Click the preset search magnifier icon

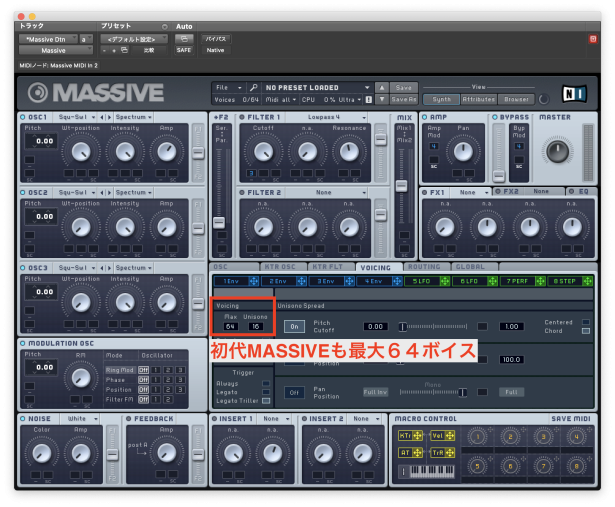[x=254, y=88]
